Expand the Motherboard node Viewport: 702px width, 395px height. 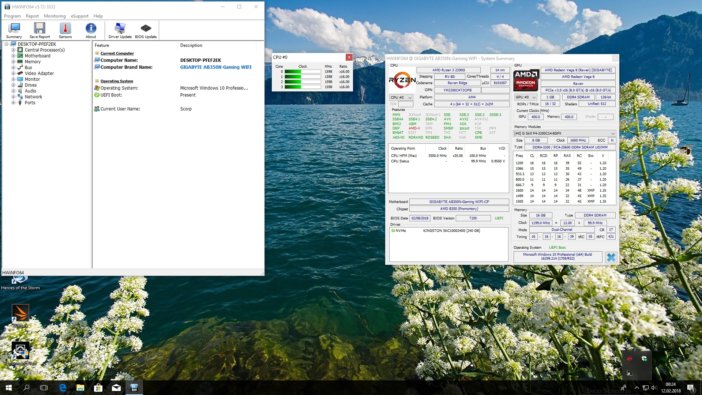(x=13, y=56)
